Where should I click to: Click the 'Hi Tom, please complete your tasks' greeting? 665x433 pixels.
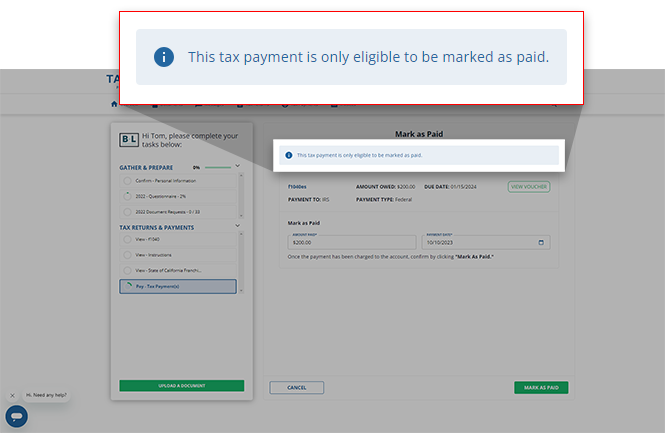[x=190, y=140]
